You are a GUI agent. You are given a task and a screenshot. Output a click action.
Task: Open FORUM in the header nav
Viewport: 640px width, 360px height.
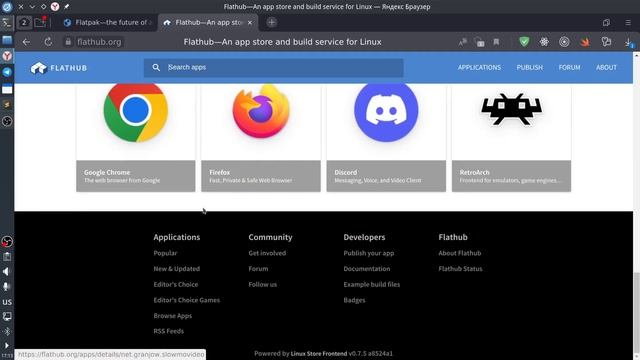(569, 67)
